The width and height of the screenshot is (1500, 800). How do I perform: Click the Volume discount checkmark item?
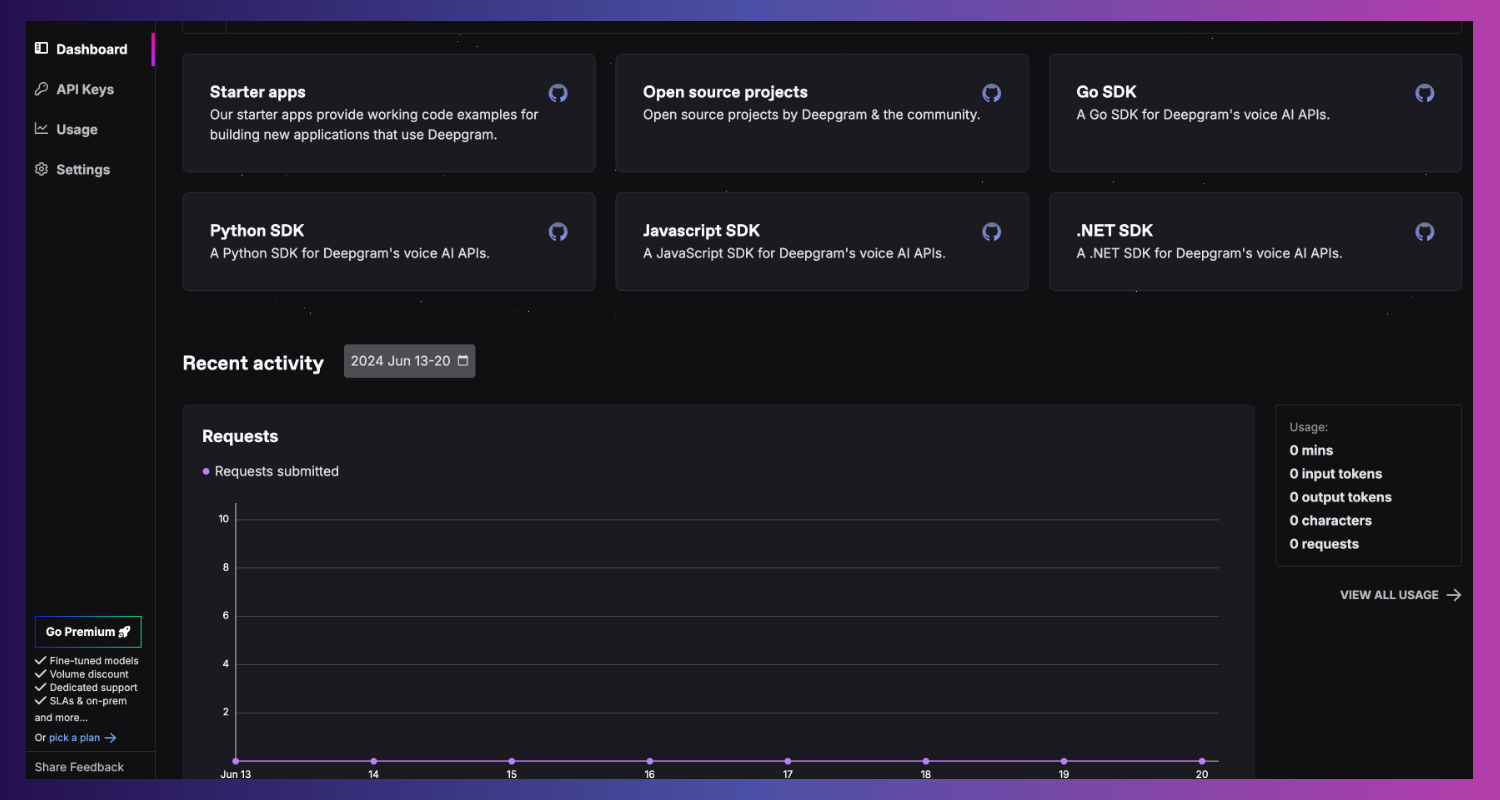tap(83, 674)
